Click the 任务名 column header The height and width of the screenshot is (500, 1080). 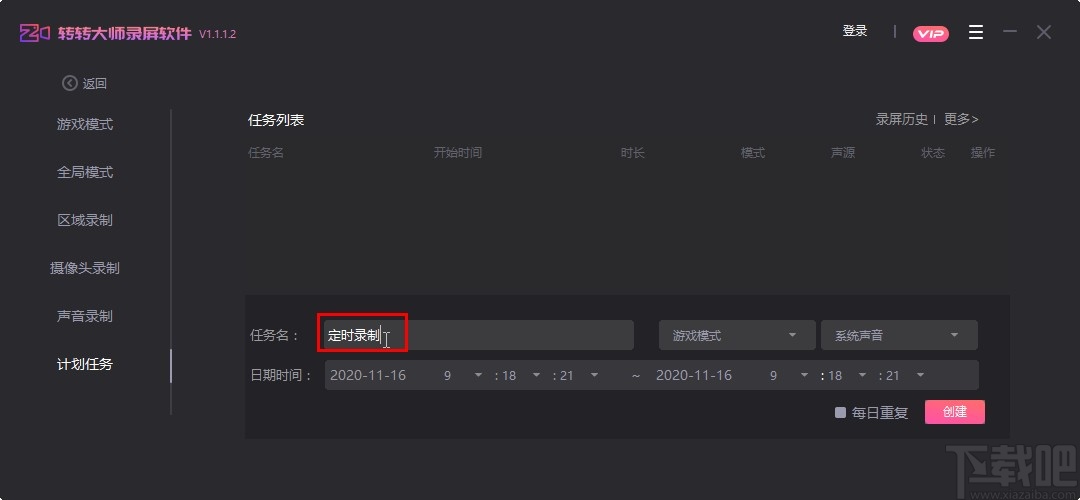point(266,153)
